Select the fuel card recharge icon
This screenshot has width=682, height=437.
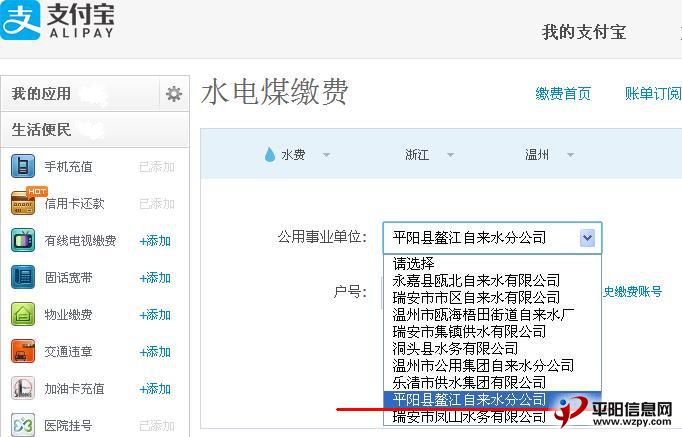[x=23, y=388]
